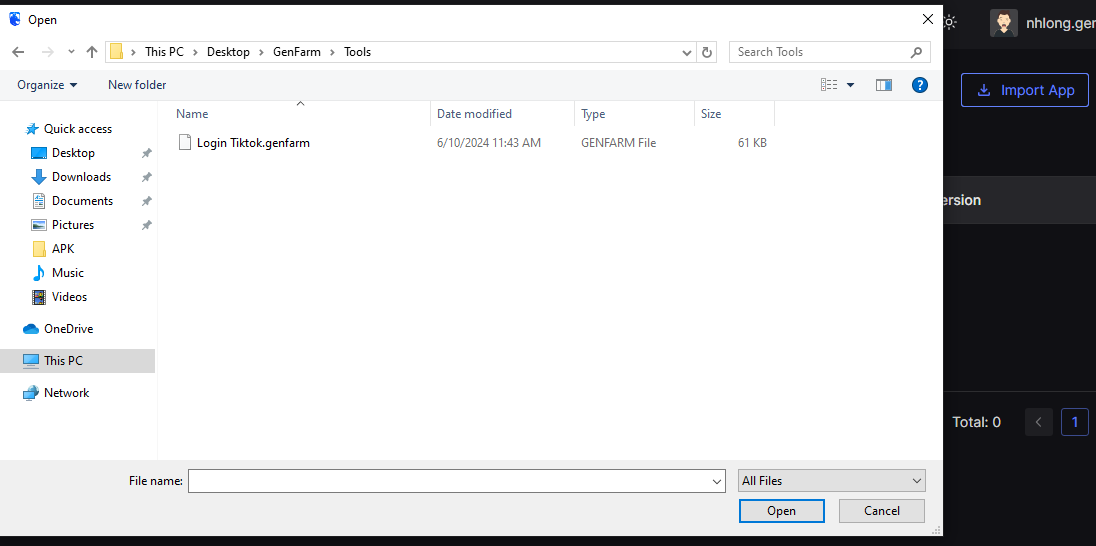Viewport: 1096px width, 546px height.
Task: Click the search magnifier icon
Action: point(916,52)
